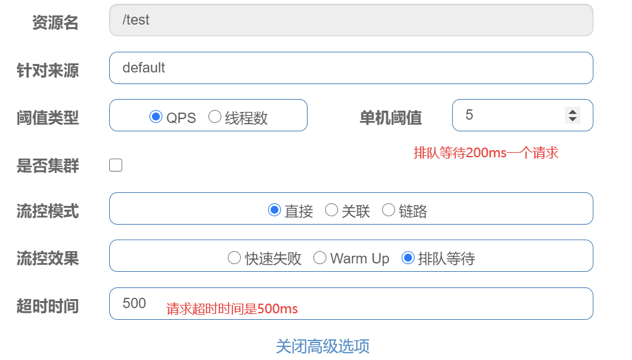632x360 pixels.
Task: Select Warm Up flow control effect
Action: 320,258
